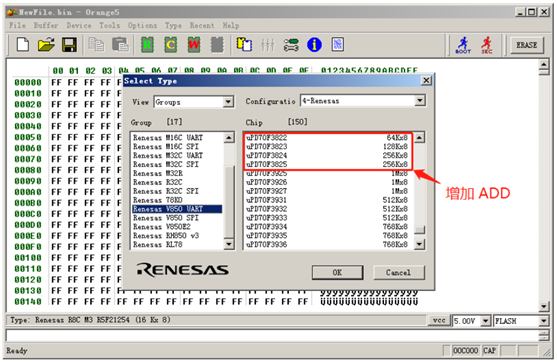Open a file with the folder icon
The width and height of the screenshot is (557, 362).
(46, 45)
